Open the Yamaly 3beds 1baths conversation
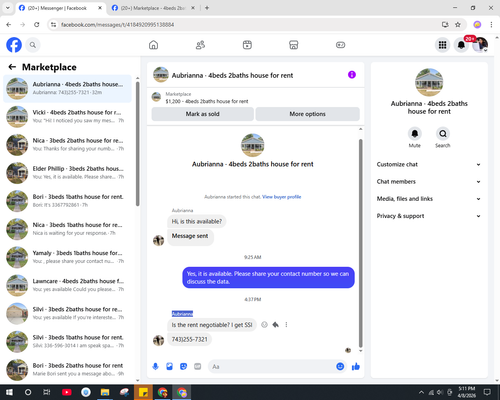Viewport: 500px width, 400px height. pyautogui.click(x=67, y=257)
